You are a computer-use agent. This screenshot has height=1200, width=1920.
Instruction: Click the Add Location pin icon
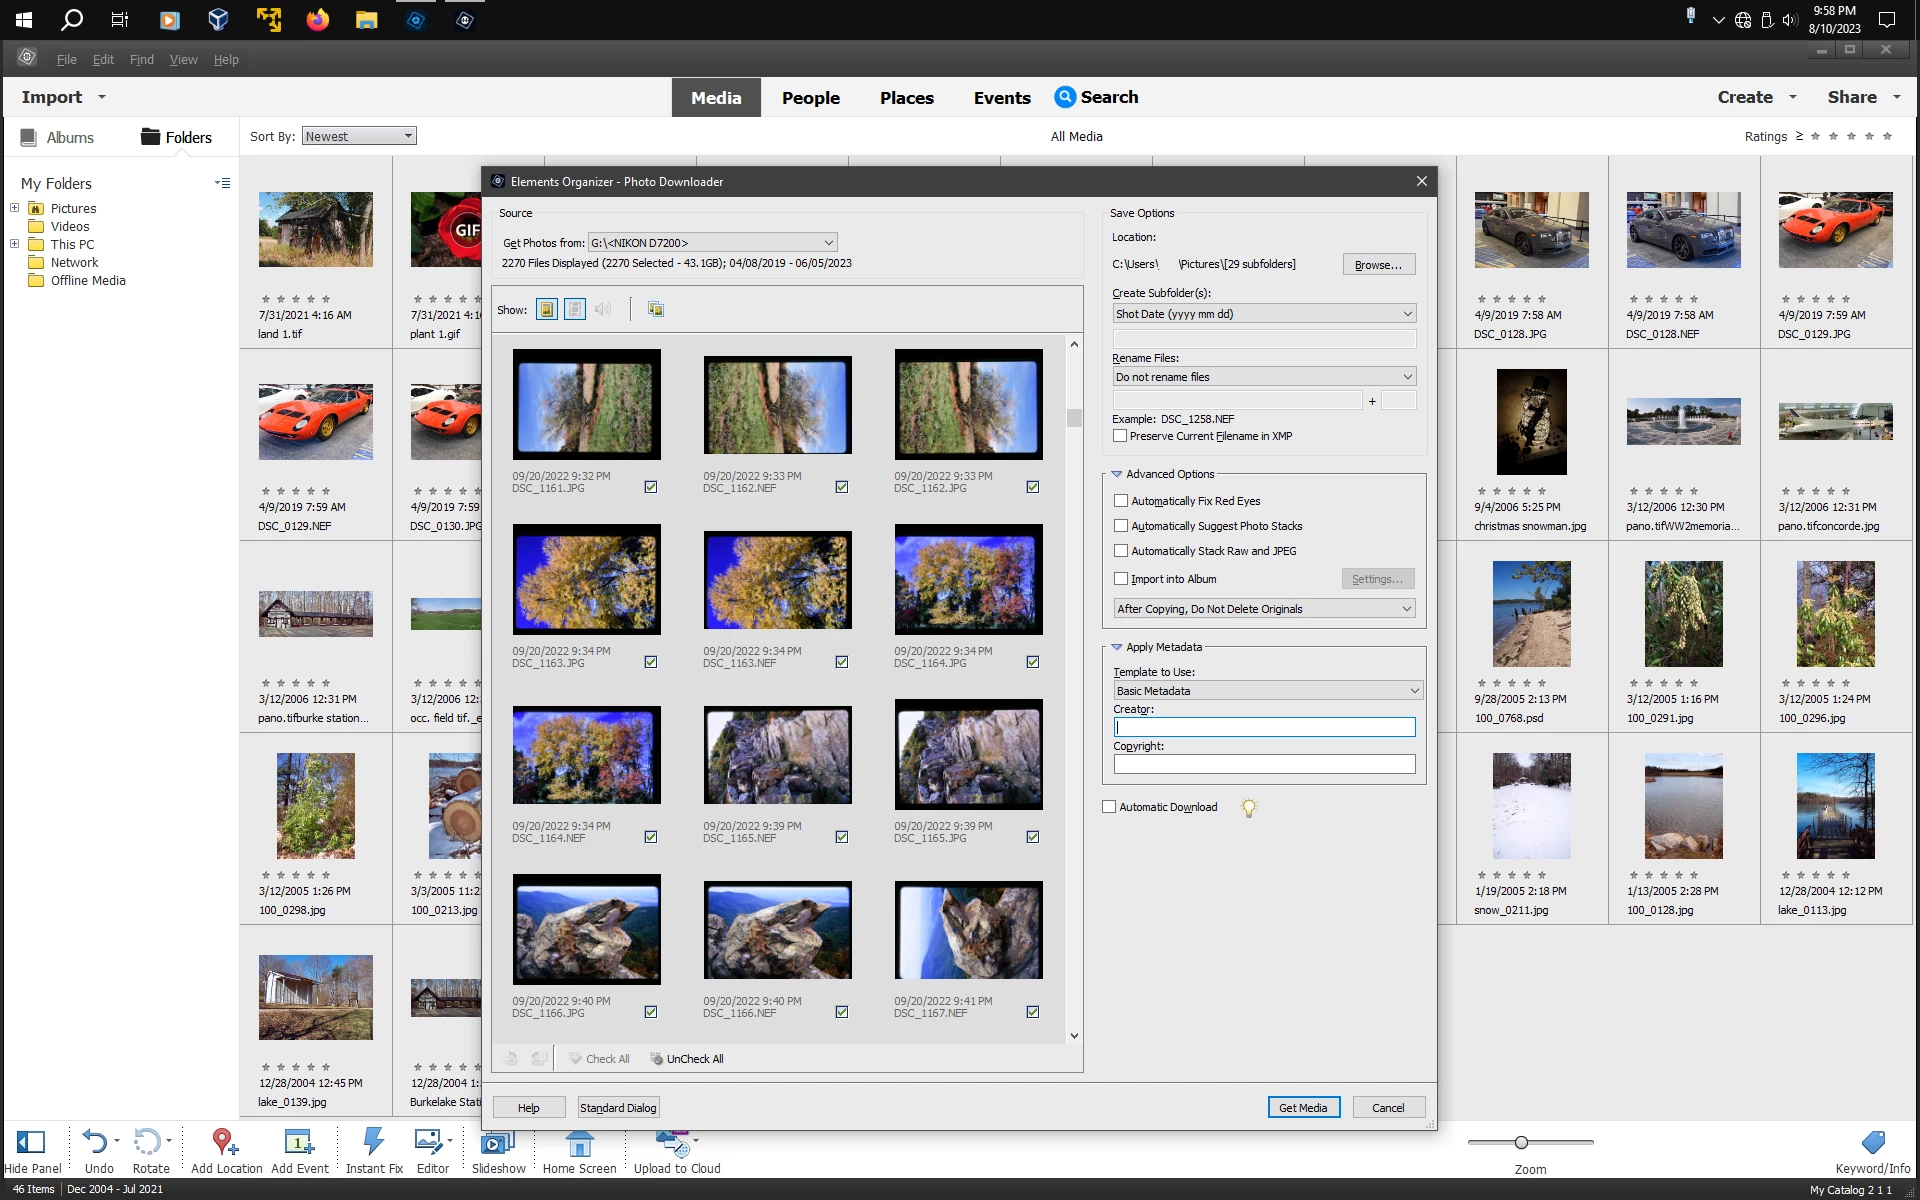[x=224, y=1142]
